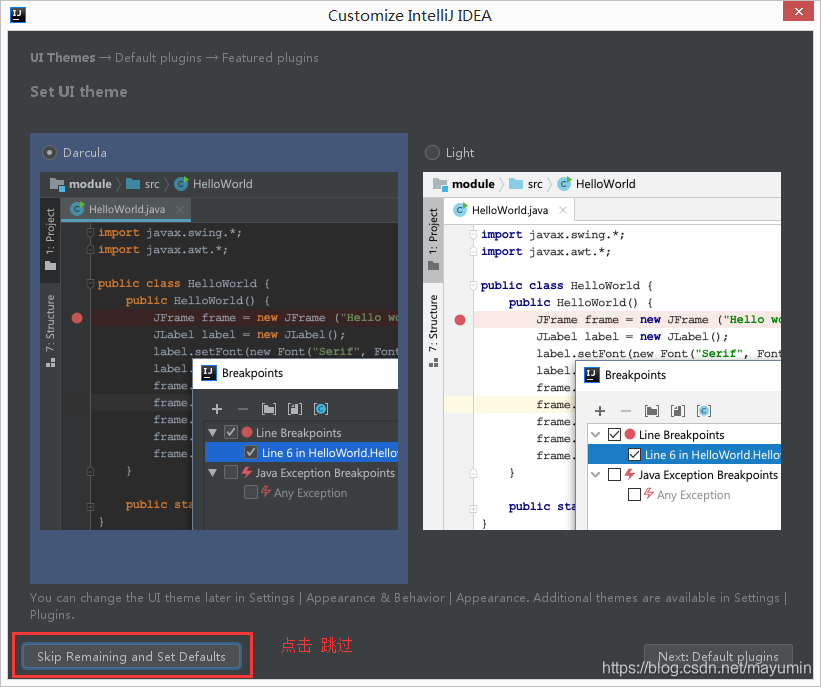Viewport: 821px width, 687px height.
Task: Click group-by-file icon in Darcula Breakpoints
Action: coord(295,409)
